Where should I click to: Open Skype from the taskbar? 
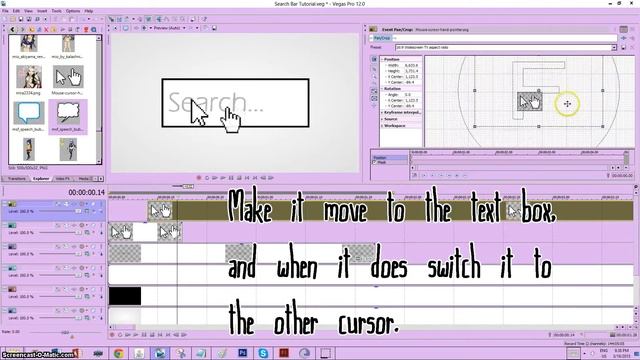(263, 353)
